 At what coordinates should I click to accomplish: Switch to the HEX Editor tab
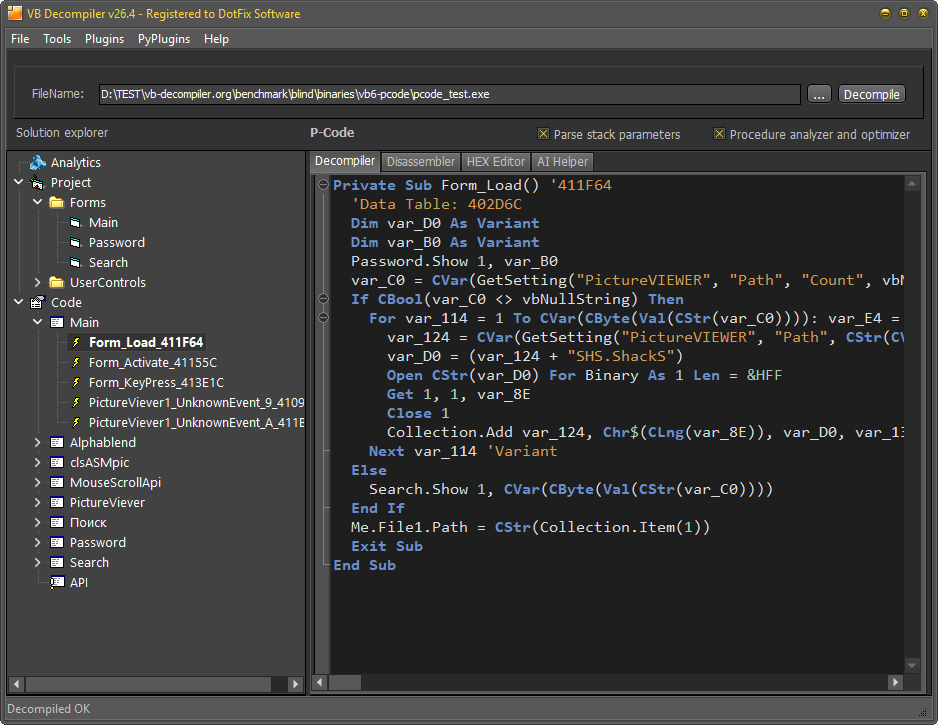tap(495, 162)
